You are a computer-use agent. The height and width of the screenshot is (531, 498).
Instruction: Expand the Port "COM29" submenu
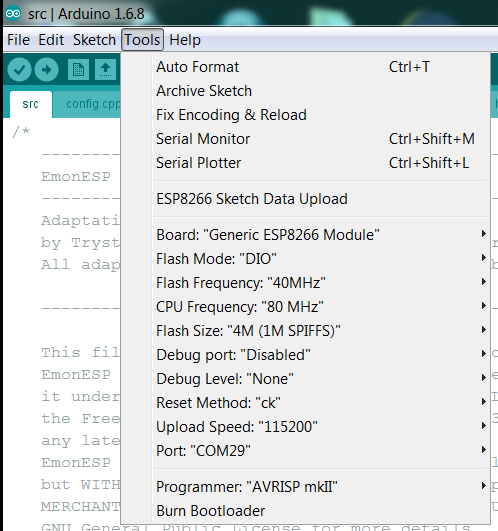pyautogui.click(x=305, y=451)
